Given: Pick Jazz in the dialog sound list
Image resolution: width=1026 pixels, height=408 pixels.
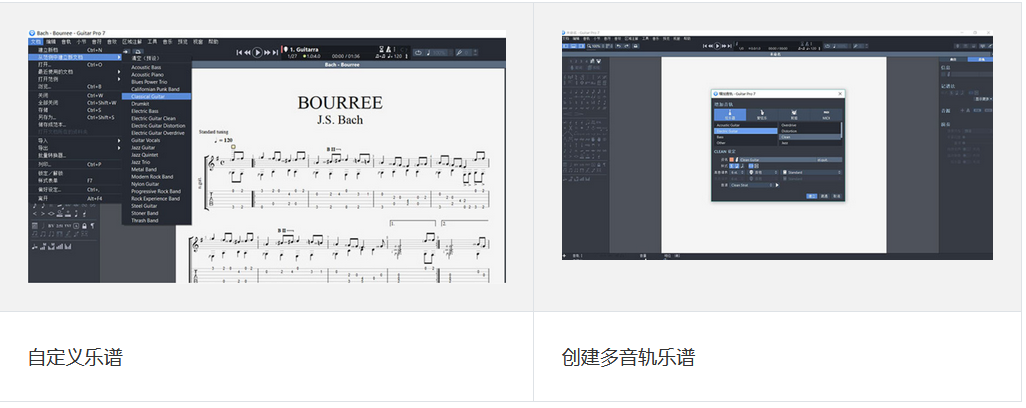Looking at the screenshot, I should pos(810,143).
